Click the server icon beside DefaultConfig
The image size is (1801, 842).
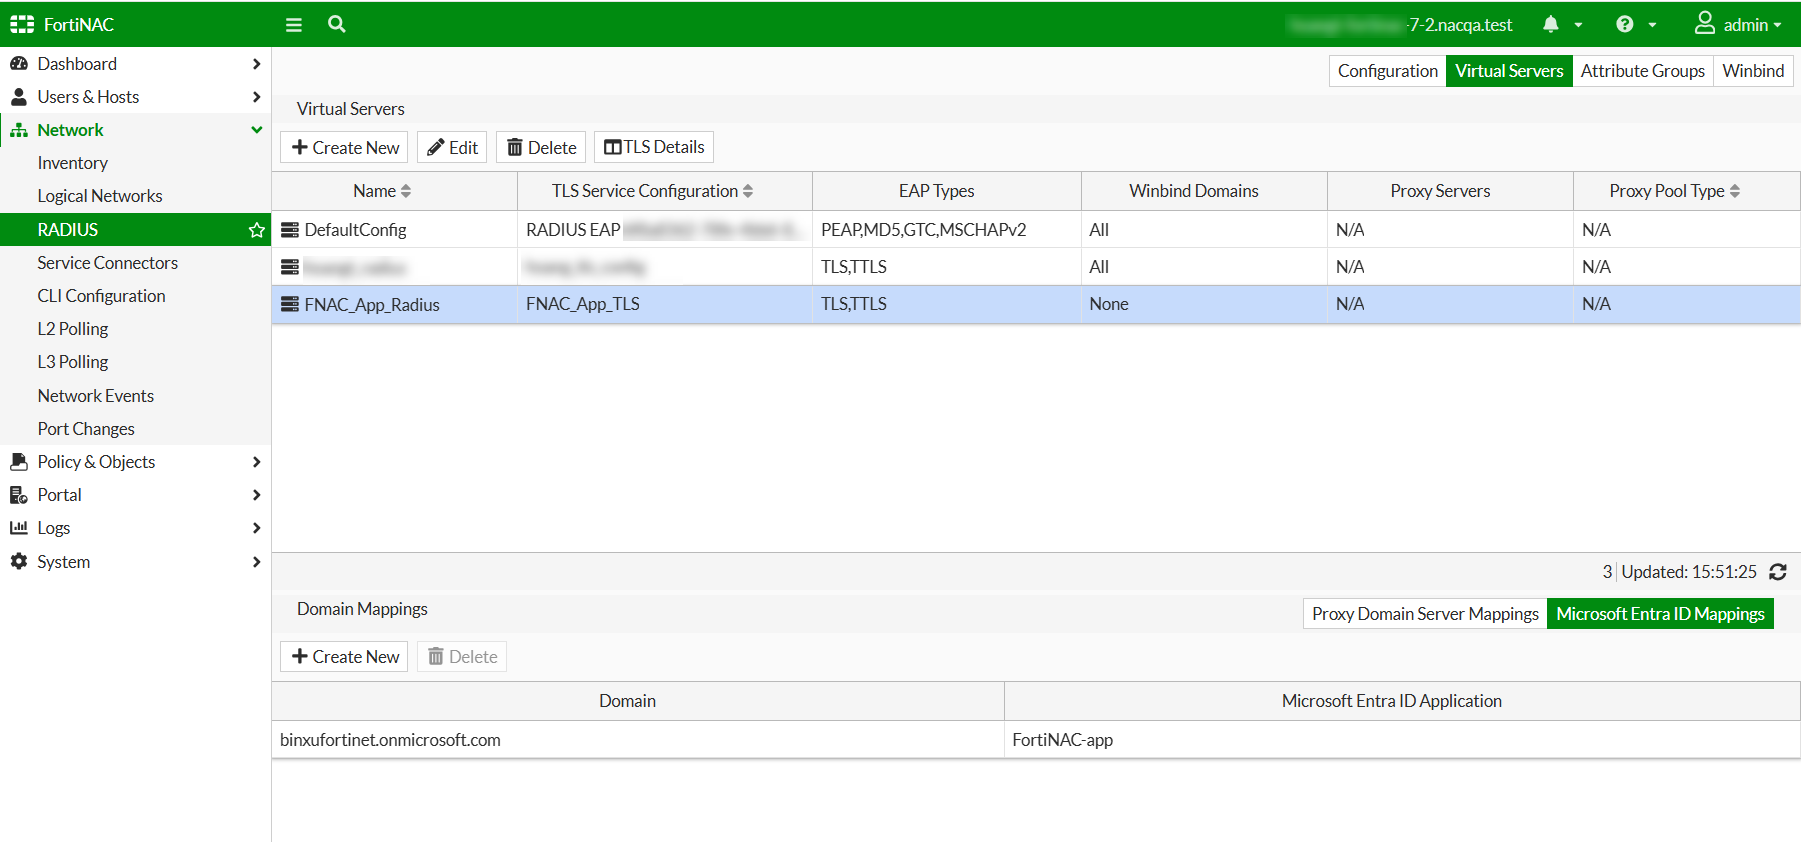[290, 230]
